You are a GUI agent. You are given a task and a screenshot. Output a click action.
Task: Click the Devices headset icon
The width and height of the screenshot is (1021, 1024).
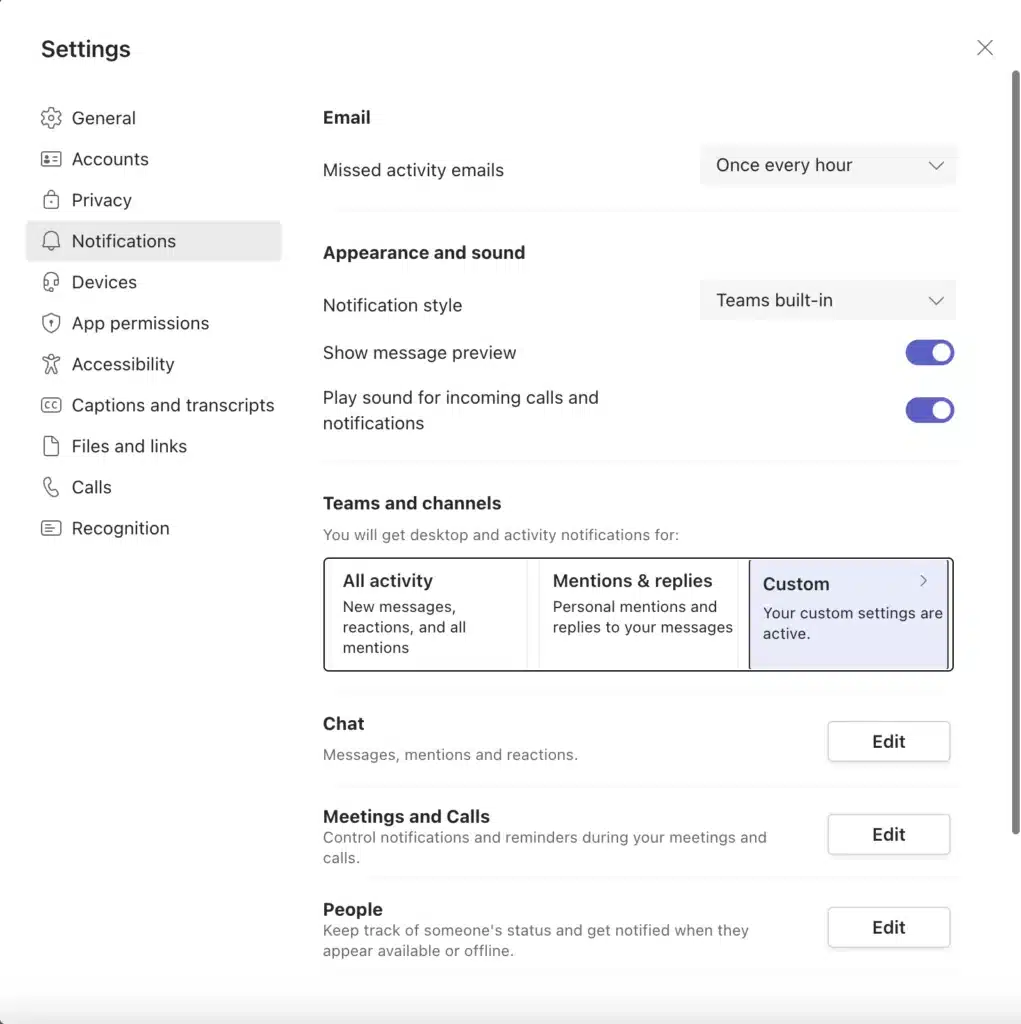click(51, 282)
